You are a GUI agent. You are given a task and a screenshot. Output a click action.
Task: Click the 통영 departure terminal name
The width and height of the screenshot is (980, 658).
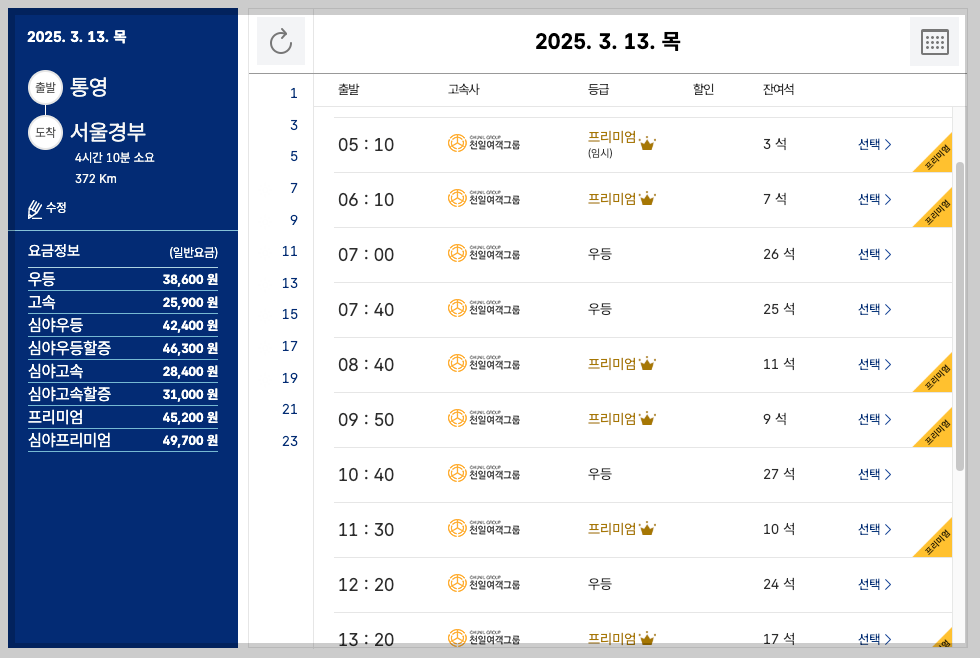point(89,87)
